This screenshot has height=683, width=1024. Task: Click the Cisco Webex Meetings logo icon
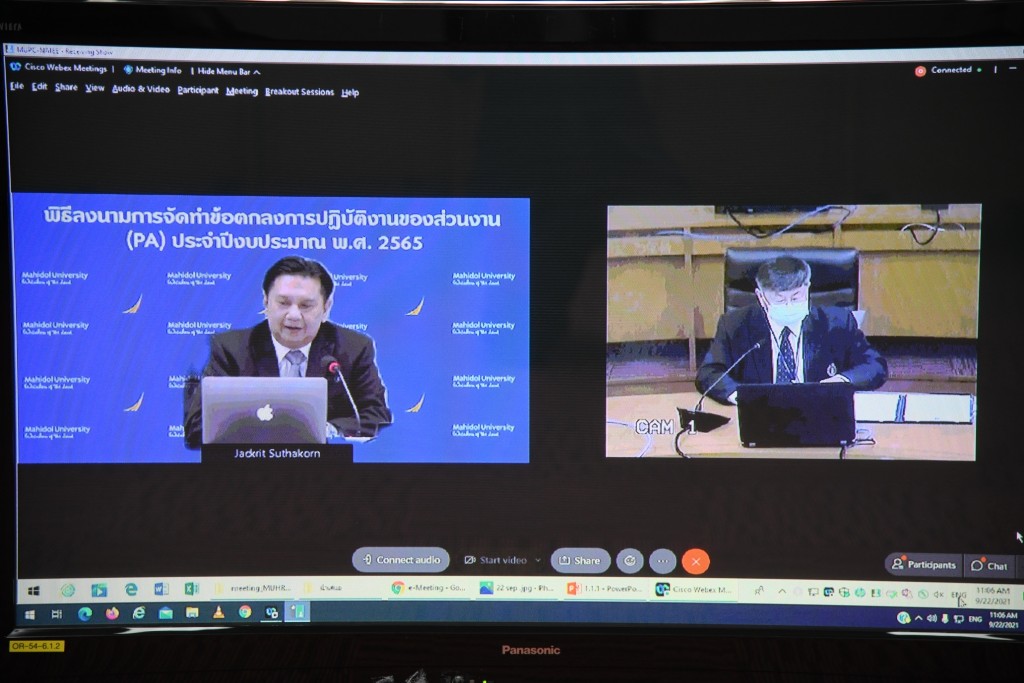click(x=16, y=67)
